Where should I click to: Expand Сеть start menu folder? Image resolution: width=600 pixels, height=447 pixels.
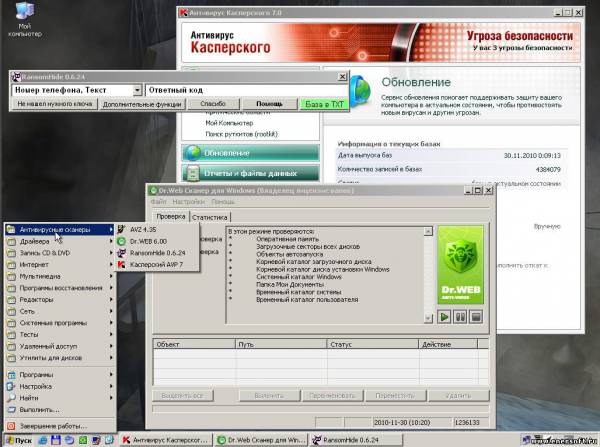pos(60,311)
